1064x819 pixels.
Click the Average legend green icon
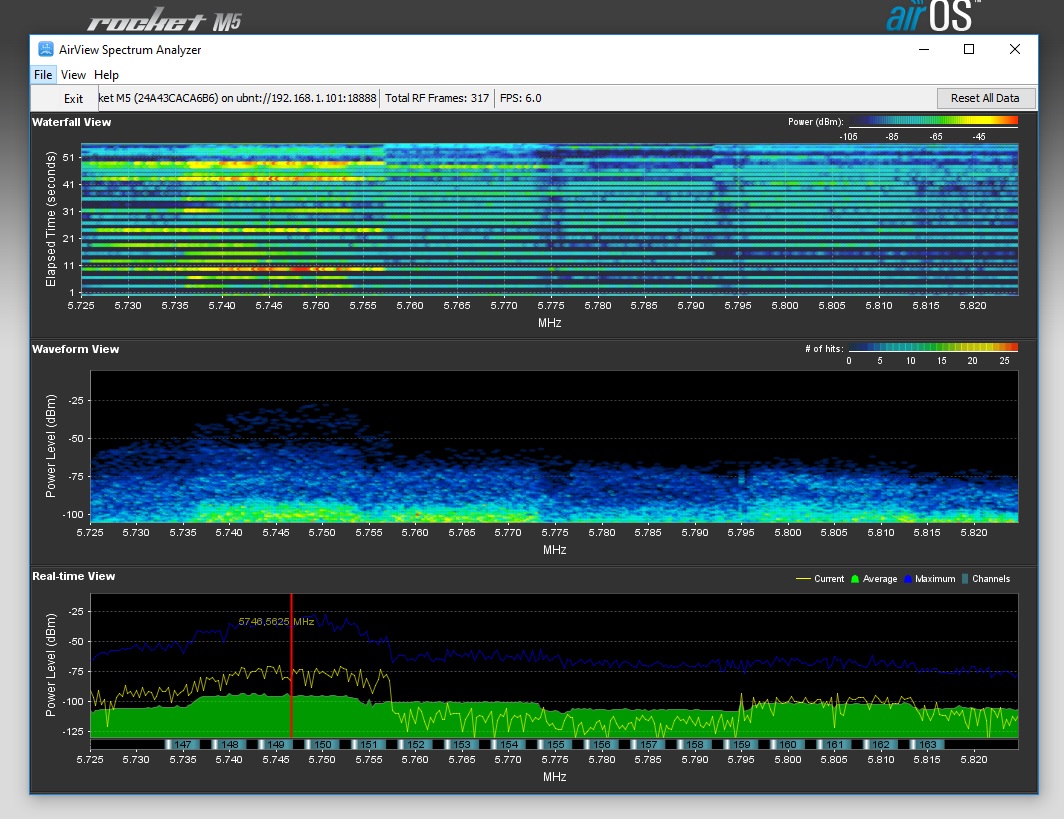click(x=856, y=579)
